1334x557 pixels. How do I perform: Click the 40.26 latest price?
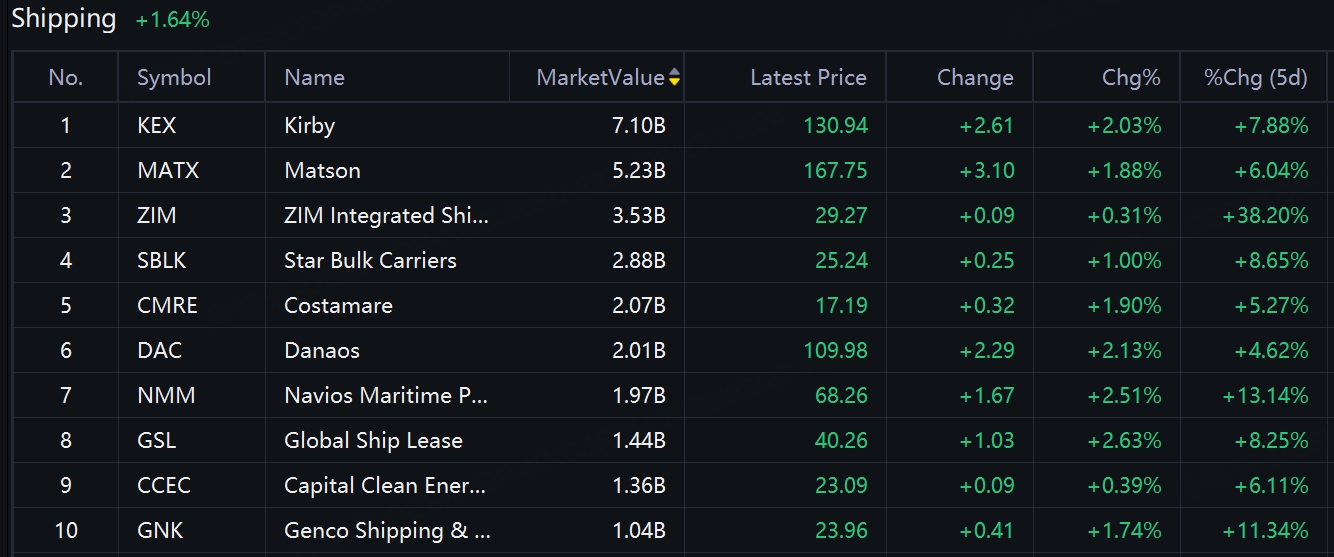[x=841, y=440]
